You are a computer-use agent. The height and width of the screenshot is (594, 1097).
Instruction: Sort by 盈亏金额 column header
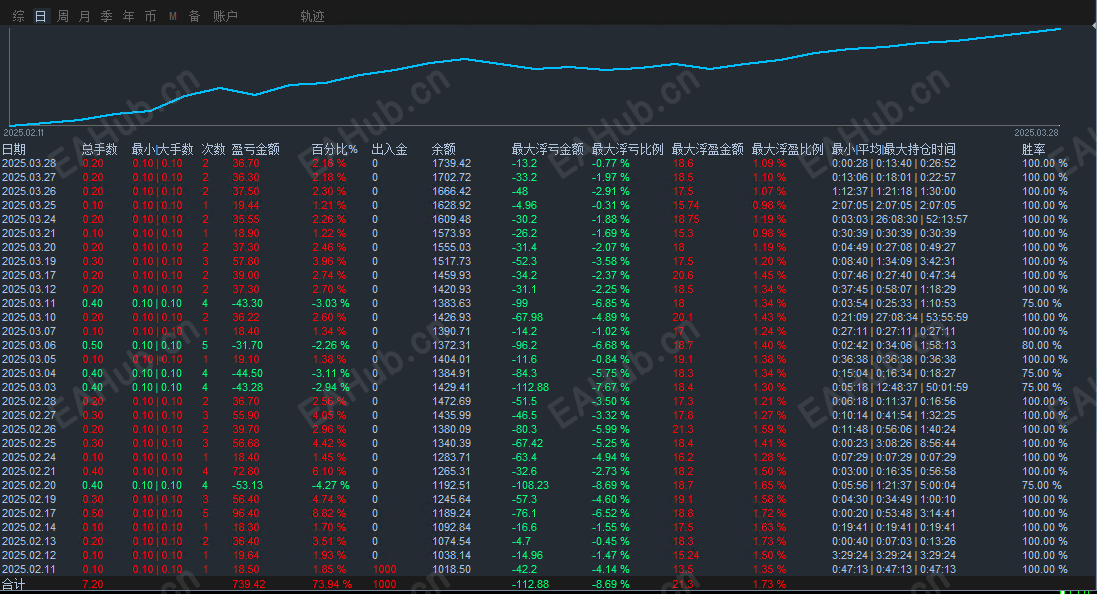[255, 149]
